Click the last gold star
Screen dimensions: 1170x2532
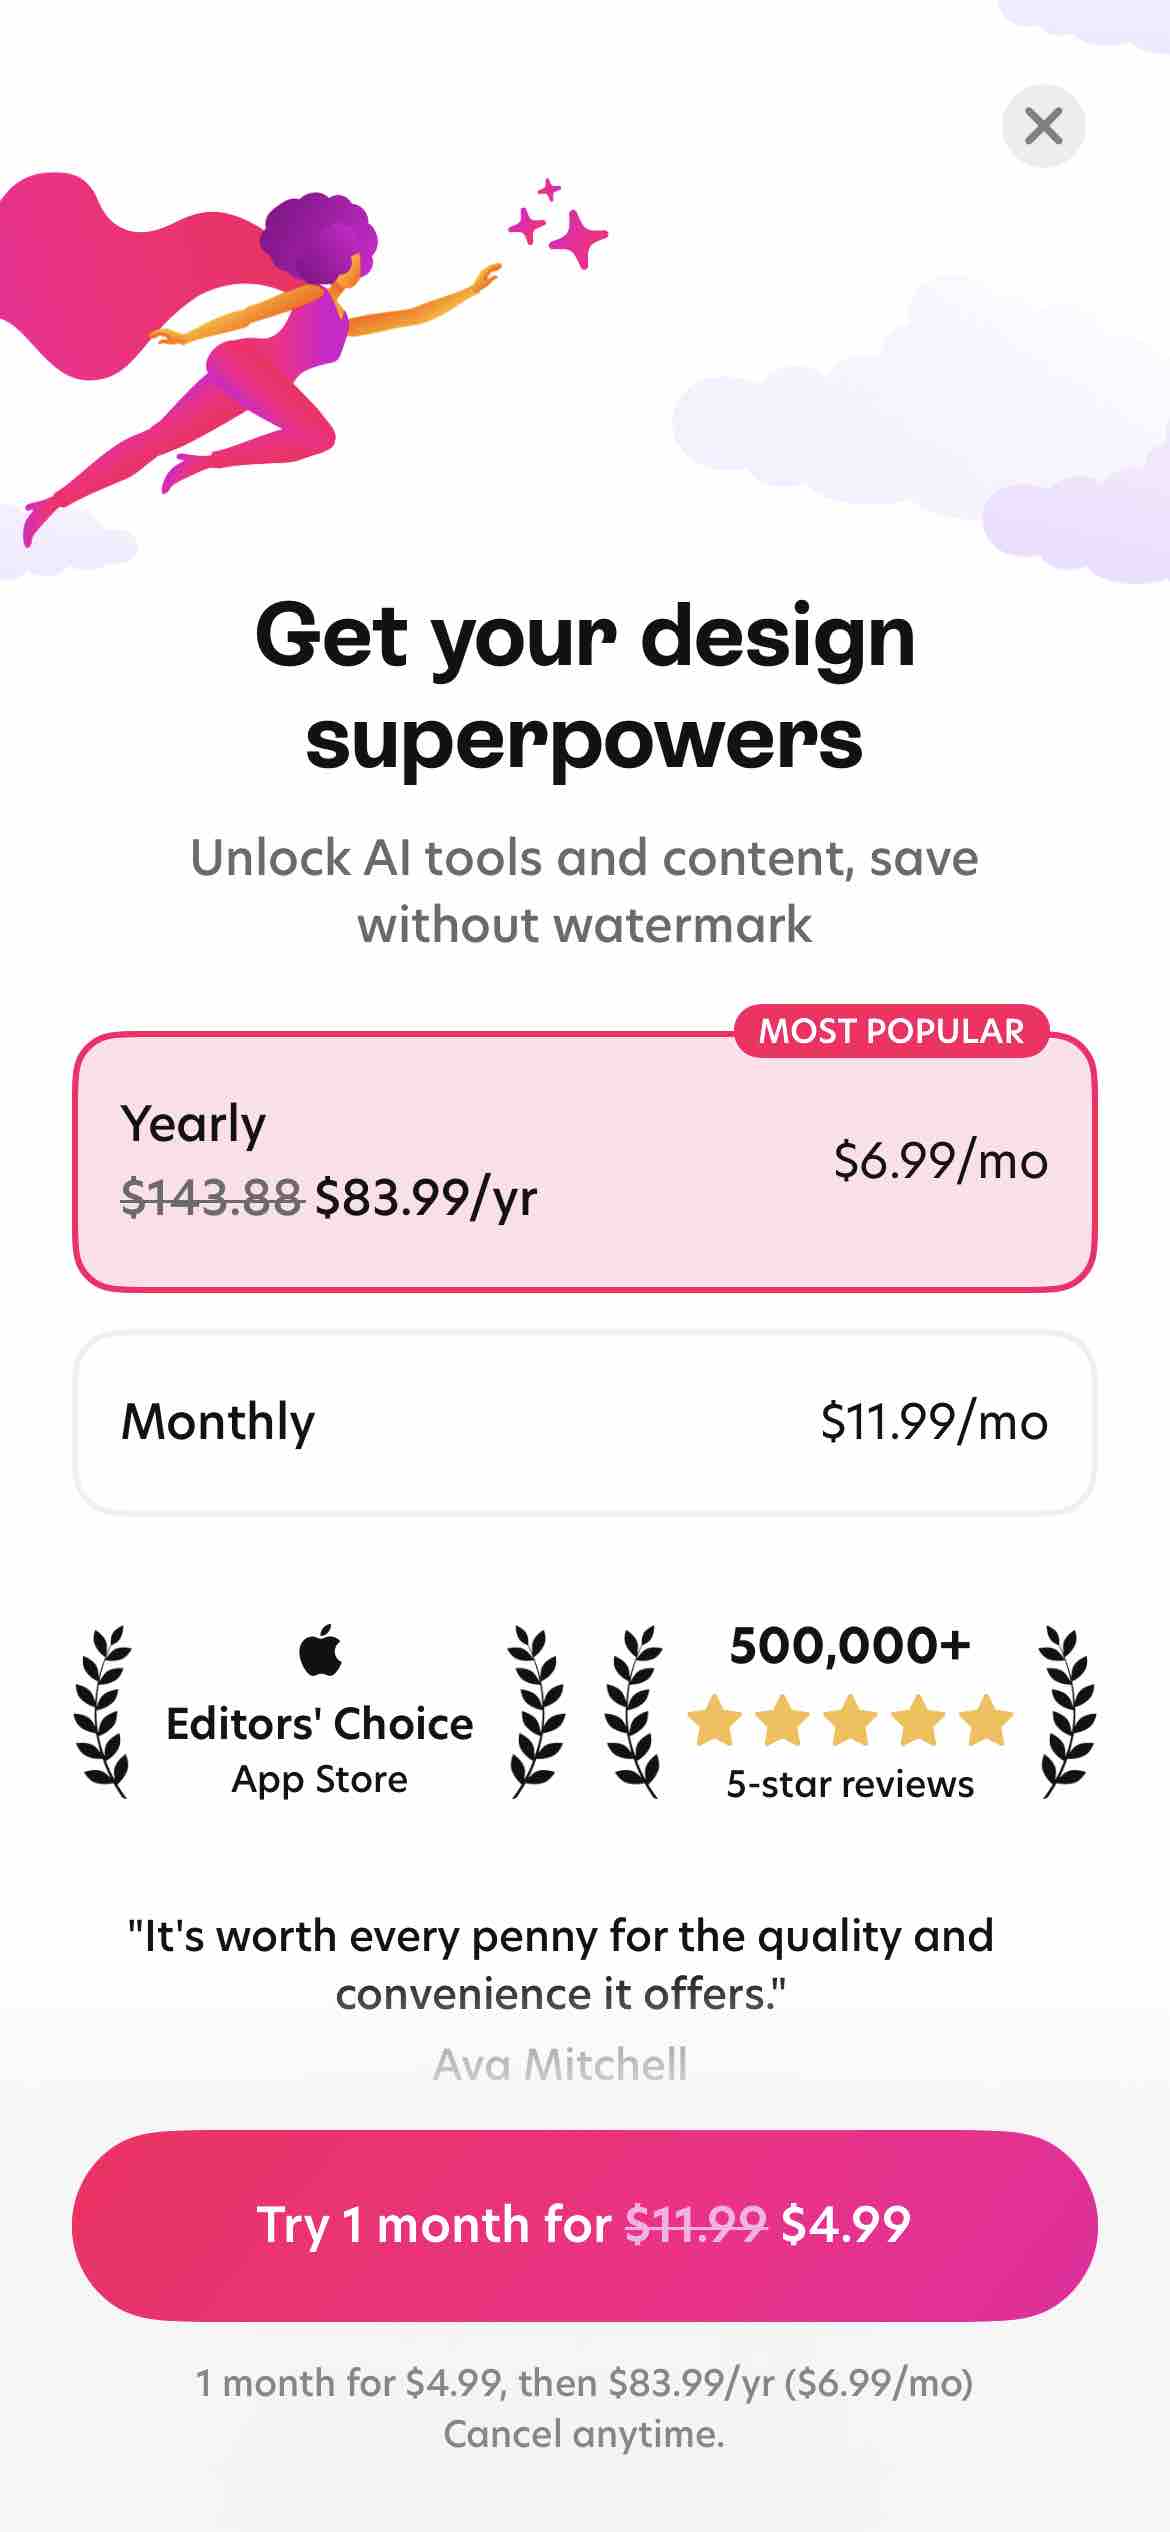(986, 1720)
